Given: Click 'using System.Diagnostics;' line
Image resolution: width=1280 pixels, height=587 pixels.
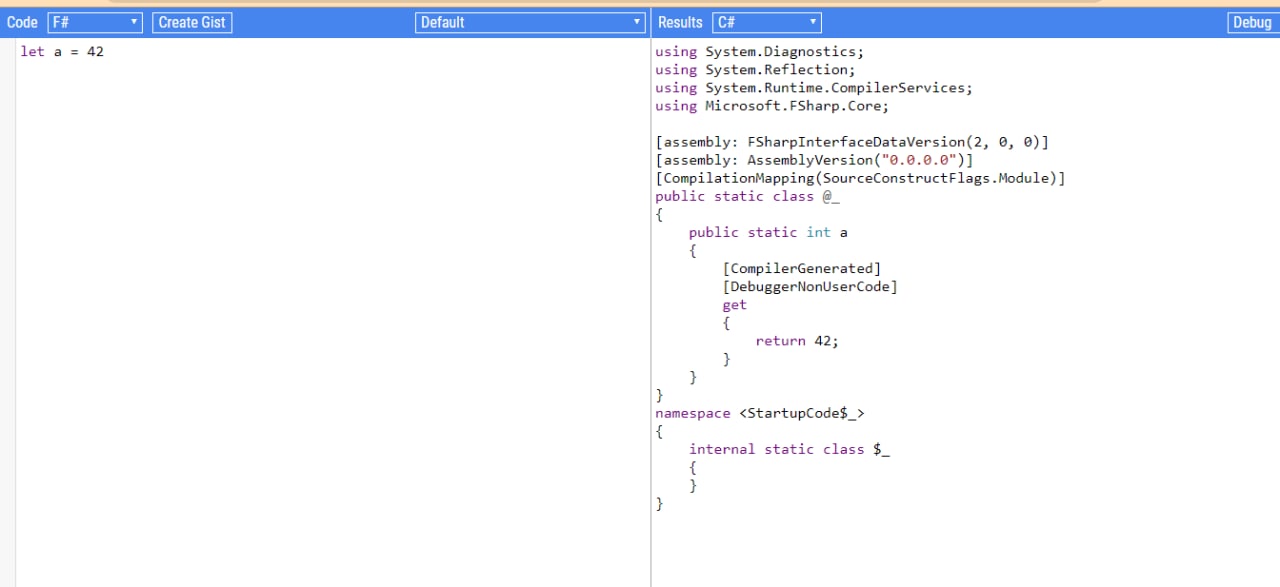Looking at the screenshot, I should pos(759,51).
